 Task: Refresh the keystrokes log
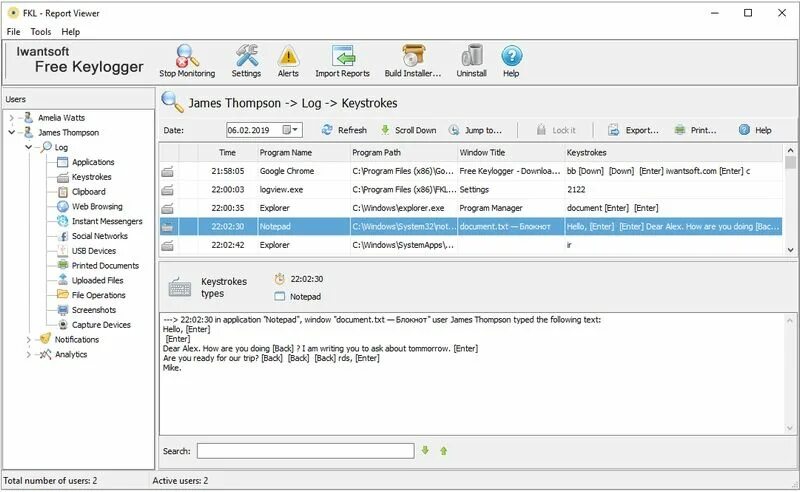344,130
